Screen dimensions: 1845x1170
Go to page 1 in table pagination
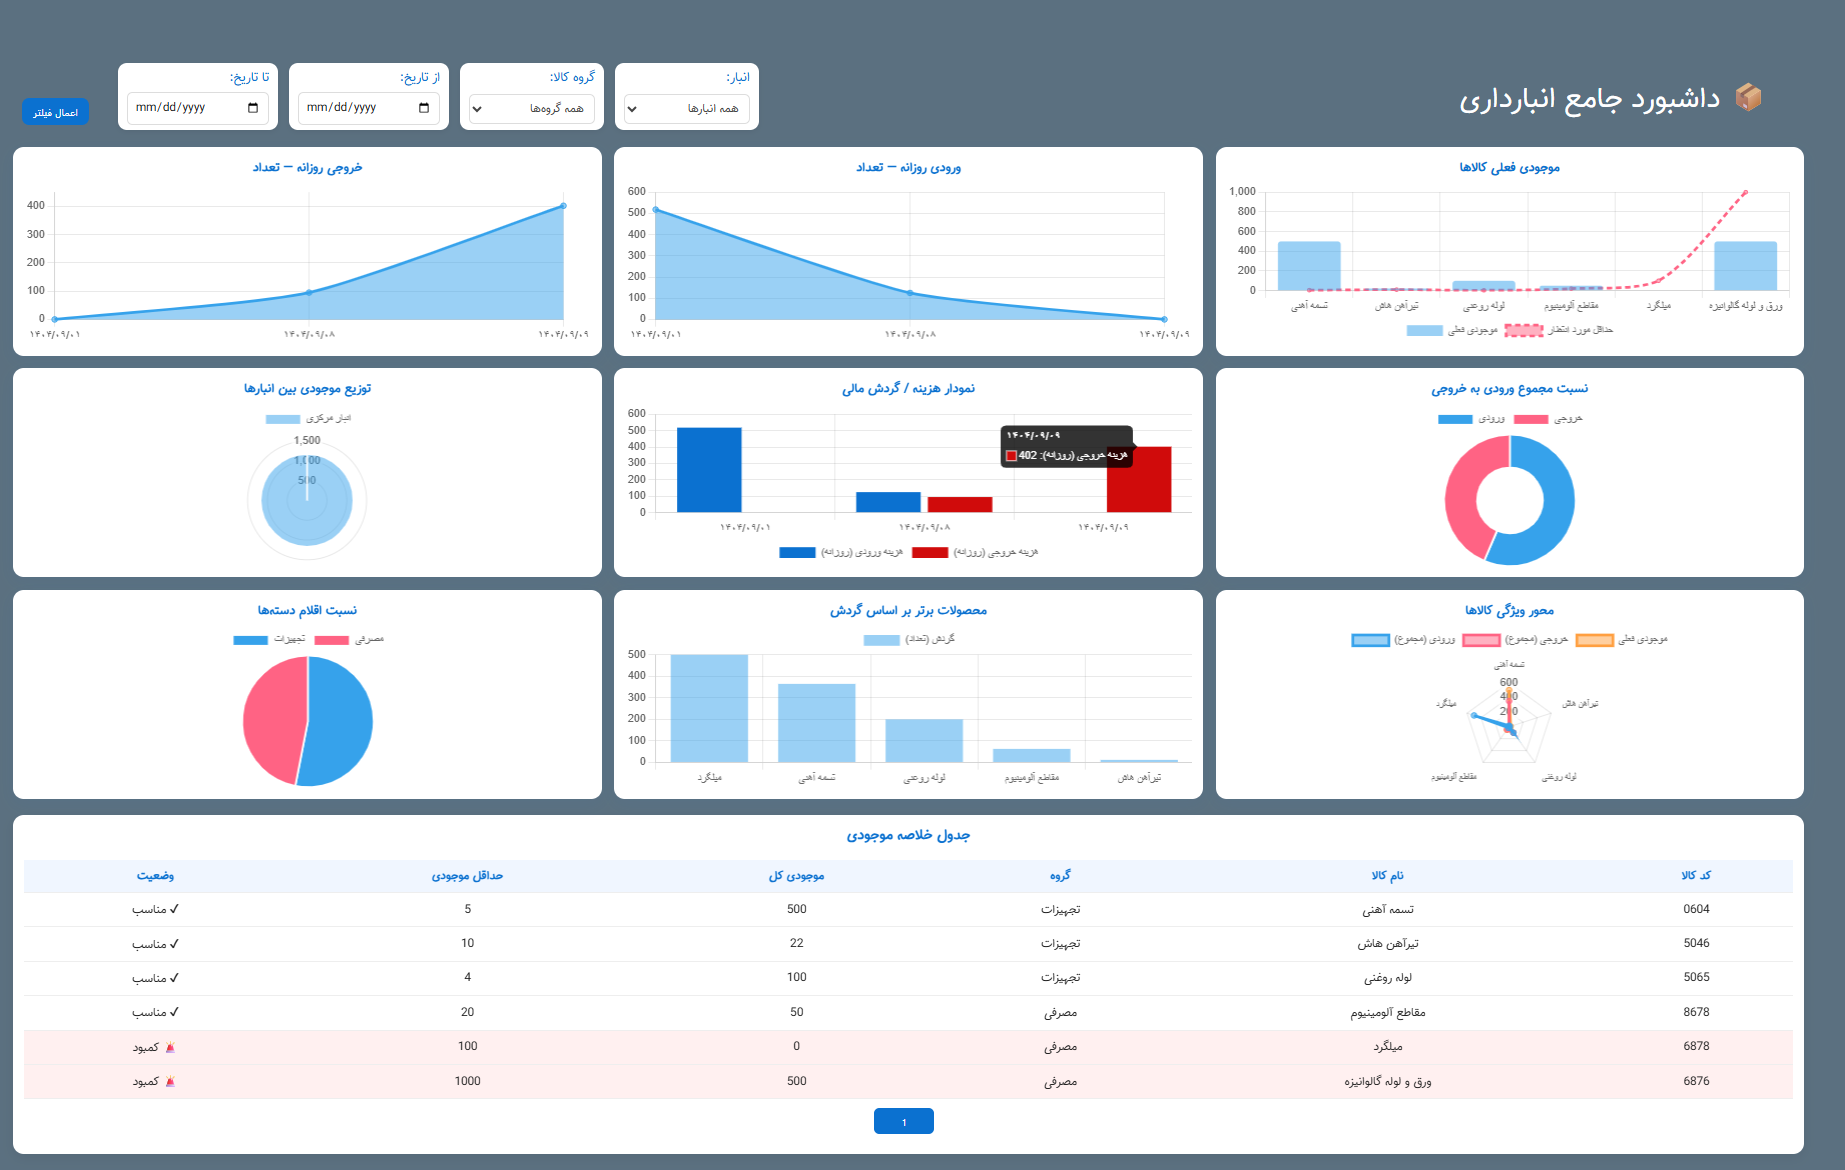(x=903, y=1121)
